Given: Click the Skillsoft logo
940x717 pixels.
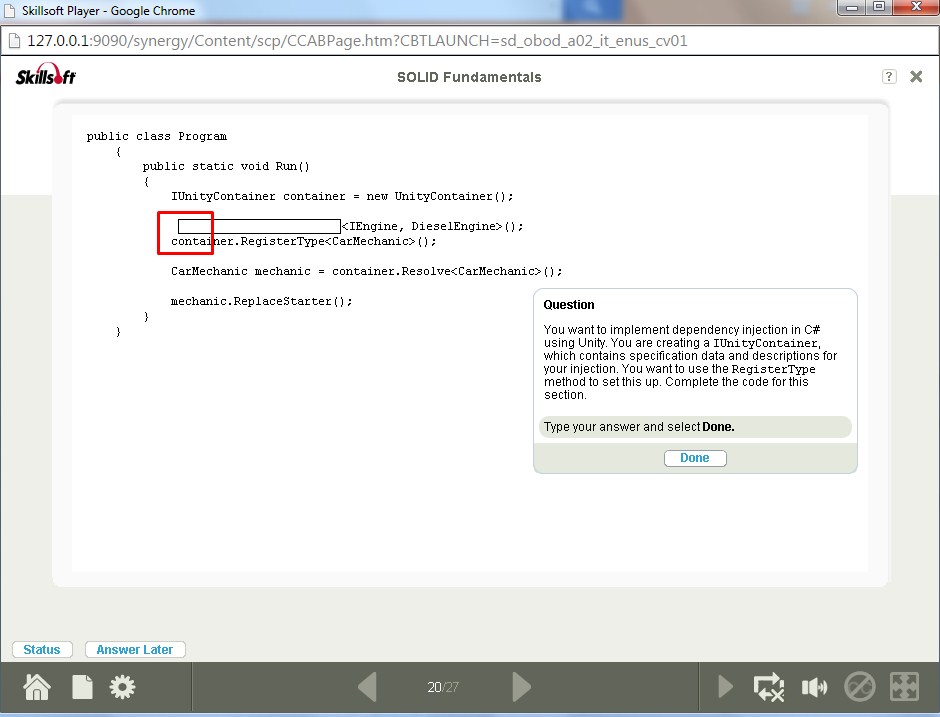Looking at the screenshot, I should [46, 74].
